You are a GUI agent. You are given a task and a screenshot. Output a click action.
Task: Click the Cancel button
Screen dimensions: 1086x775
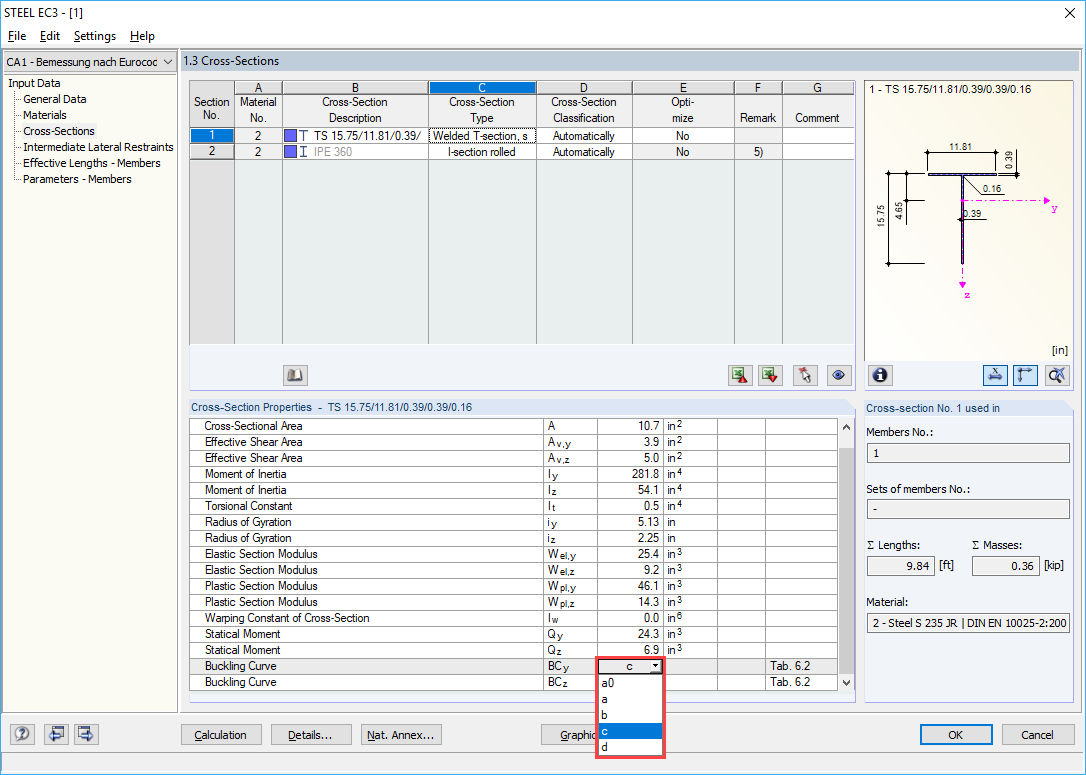pos(1037,735)
